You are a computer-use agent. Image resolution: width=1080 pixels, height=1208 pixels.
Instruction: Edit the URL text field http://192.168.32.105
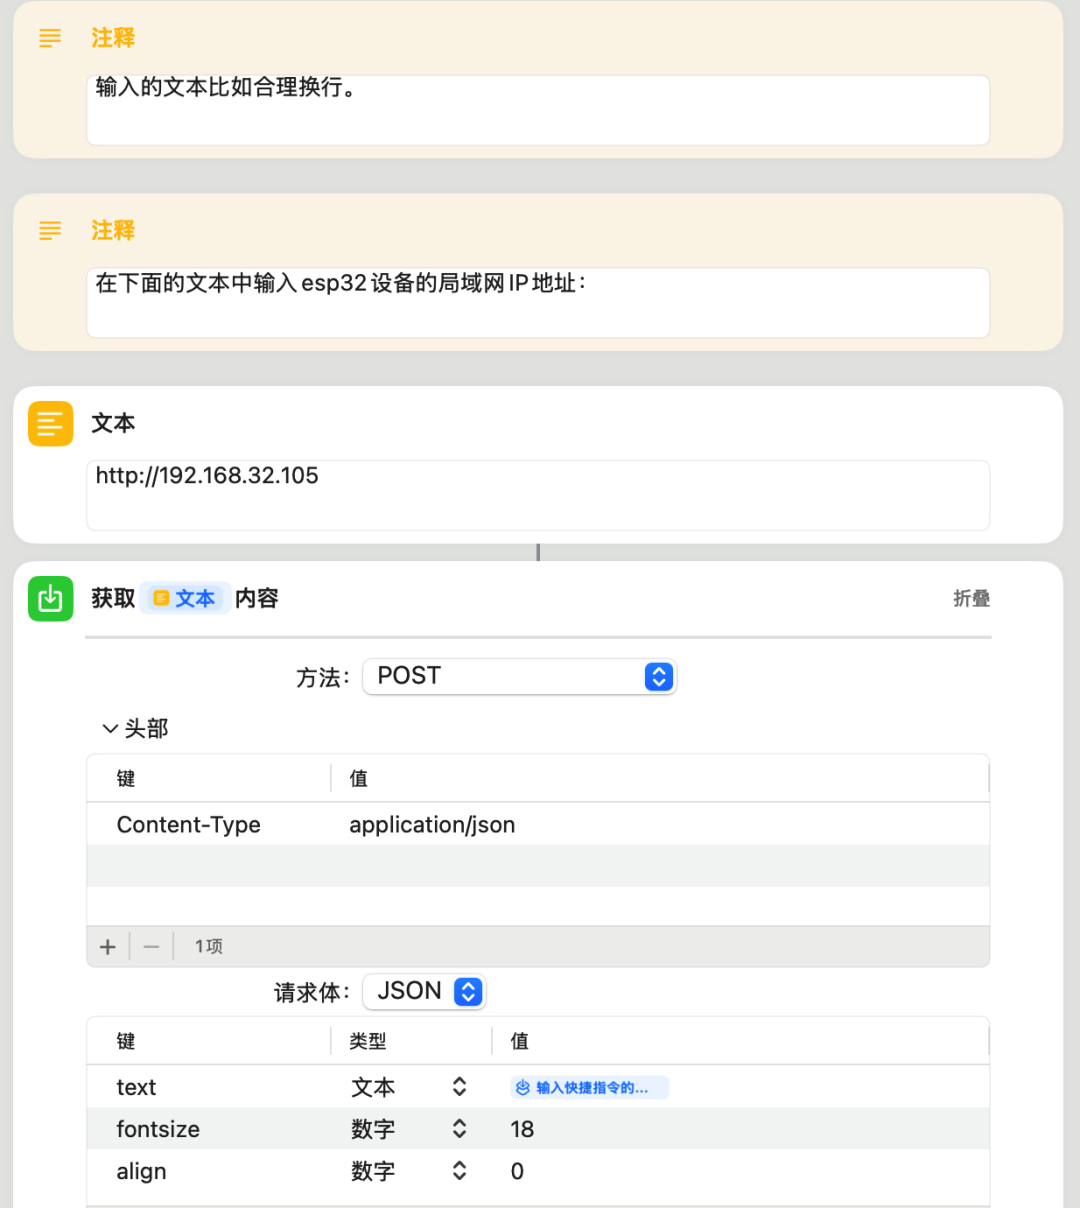tap(537, 494)
